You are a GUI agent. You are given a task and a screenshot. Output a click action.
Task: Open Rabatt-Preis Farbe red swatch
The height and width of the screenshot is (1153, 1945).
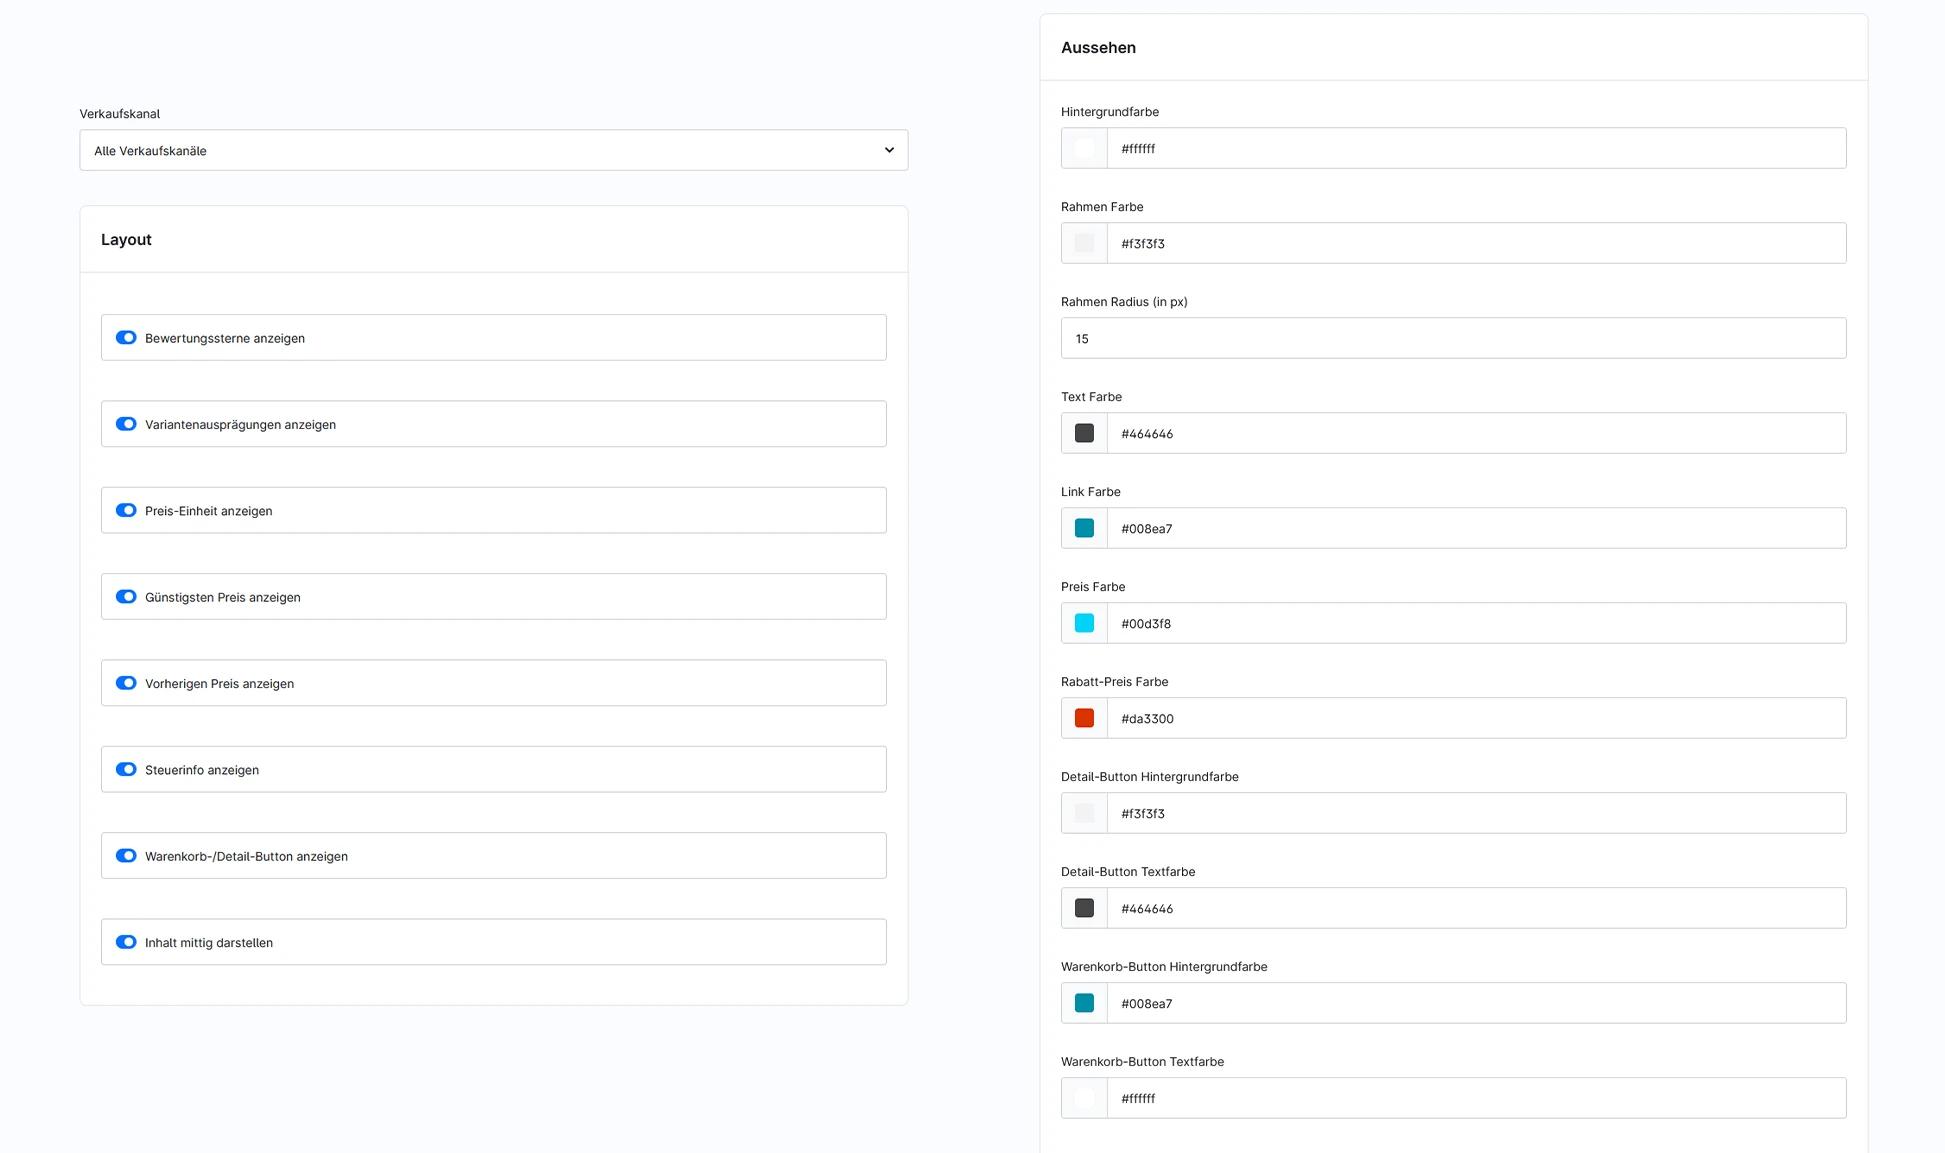(1084, 719)
